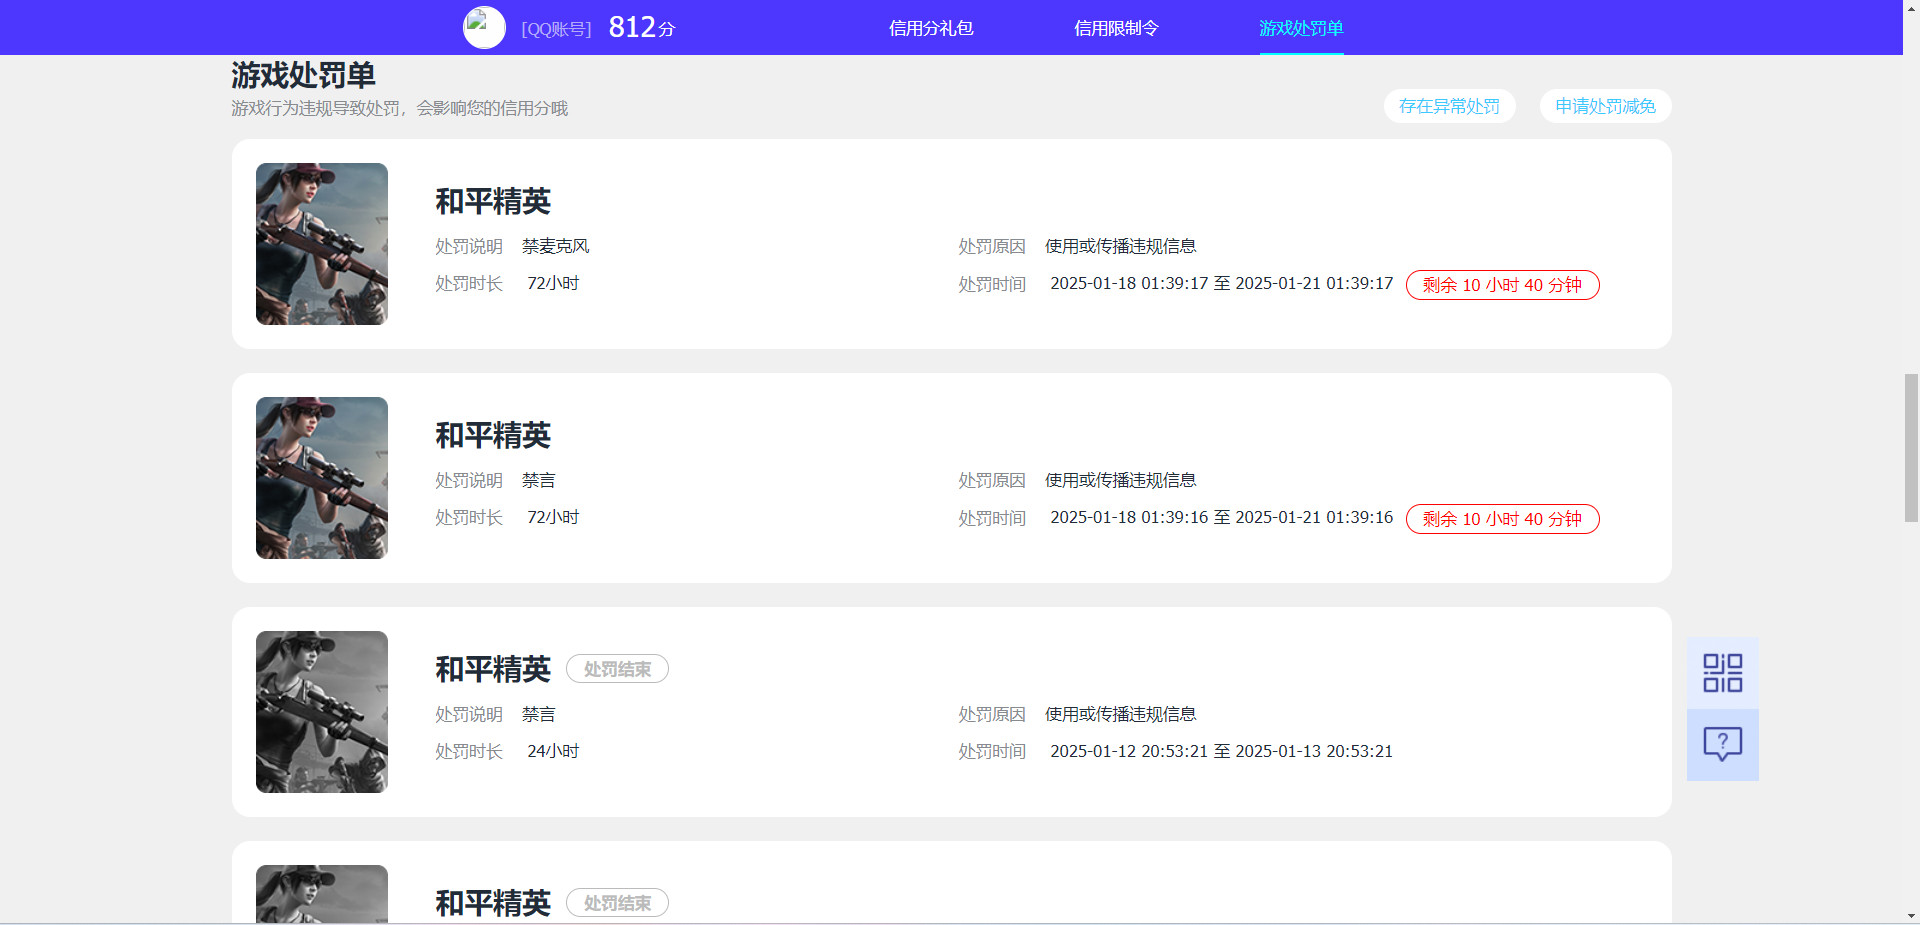The width and height of the screenshot is (1920, 925).
Task: Select the 游戏处罚单 tab
Action: click(1301, 28)
